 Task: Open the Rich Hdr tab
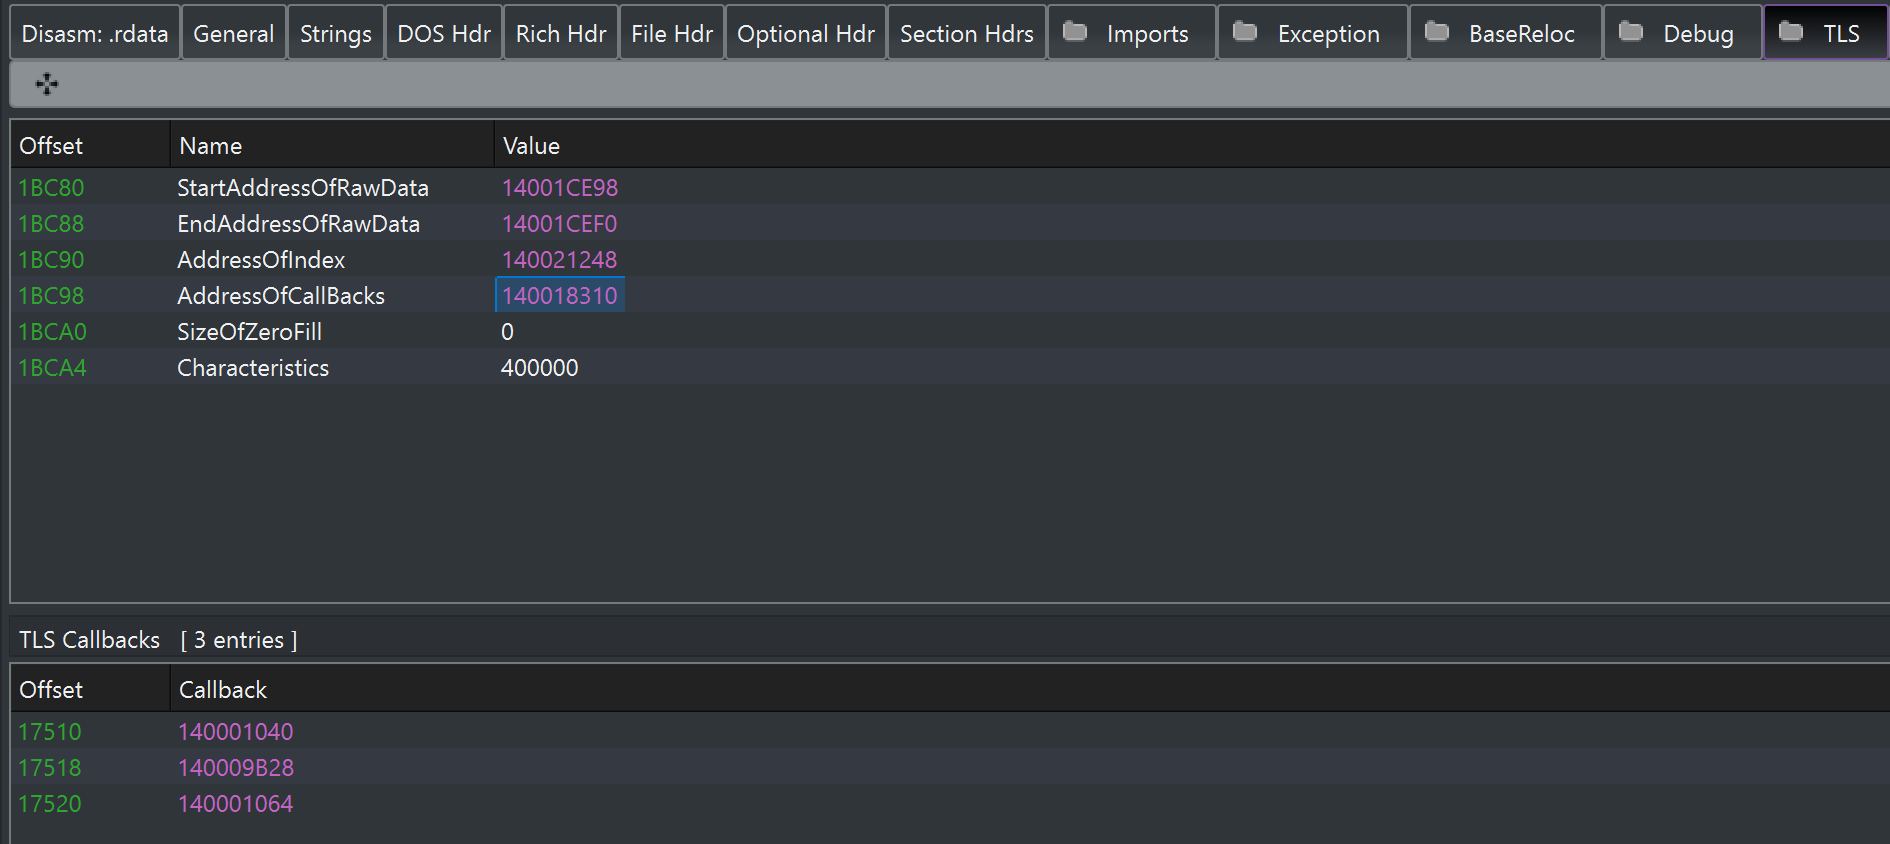(x=561, y=33)
